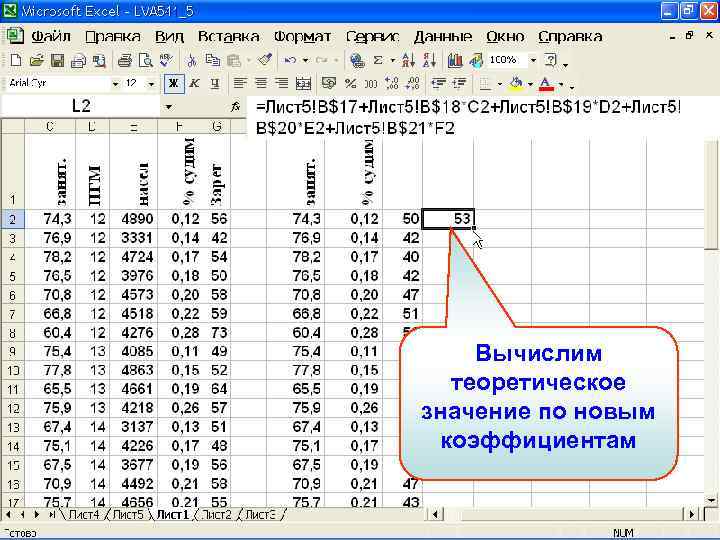This screenshot has height=540, width=720.
Task: Click the Help question mark icon
Action: pyautogui.click(x=550, y=60)
